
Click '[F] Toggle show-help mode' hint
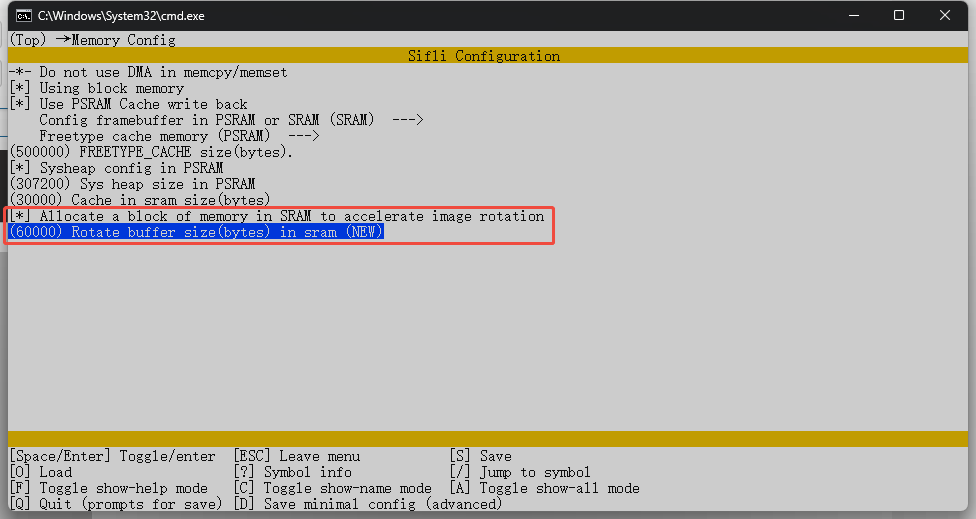[109, 488]
